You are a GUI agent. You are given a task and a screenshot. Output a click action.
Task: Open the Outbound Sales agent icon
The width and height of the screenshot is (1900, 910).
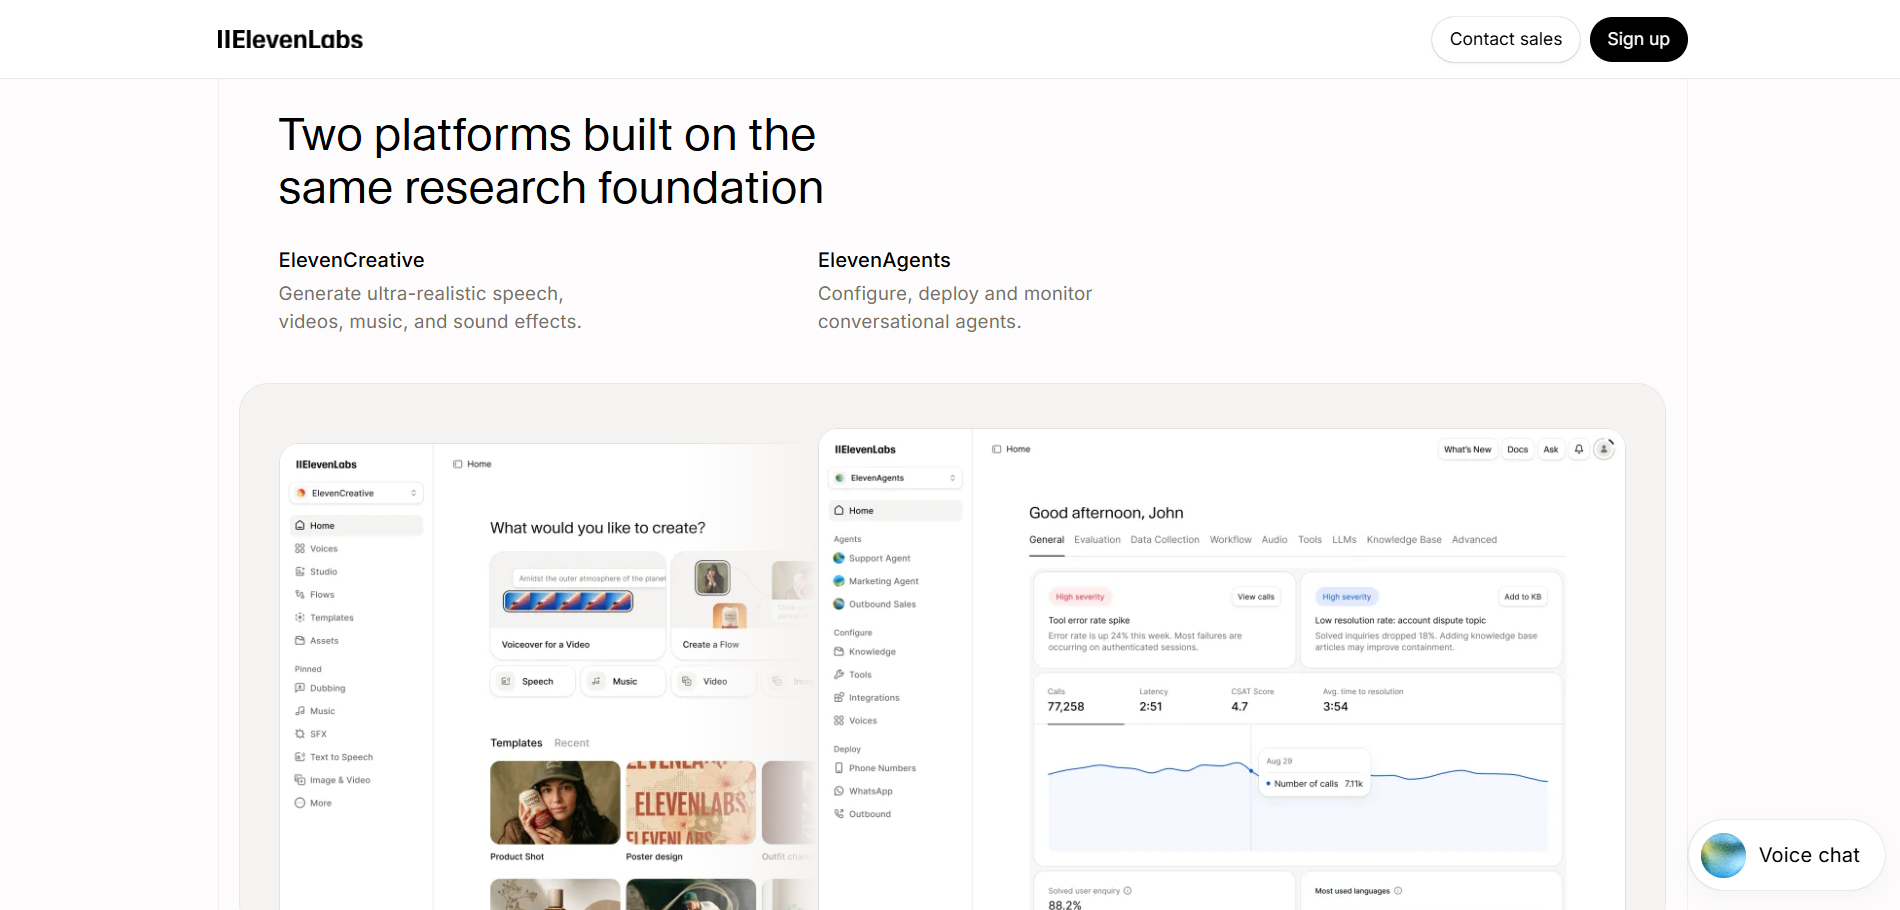tap(839, 604)
